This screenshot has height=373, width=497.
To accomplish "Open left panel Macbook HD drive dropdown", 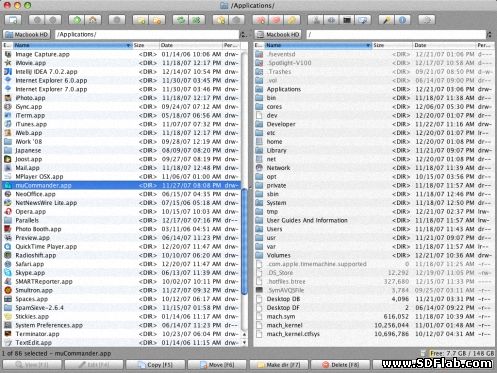I will 27,34.
